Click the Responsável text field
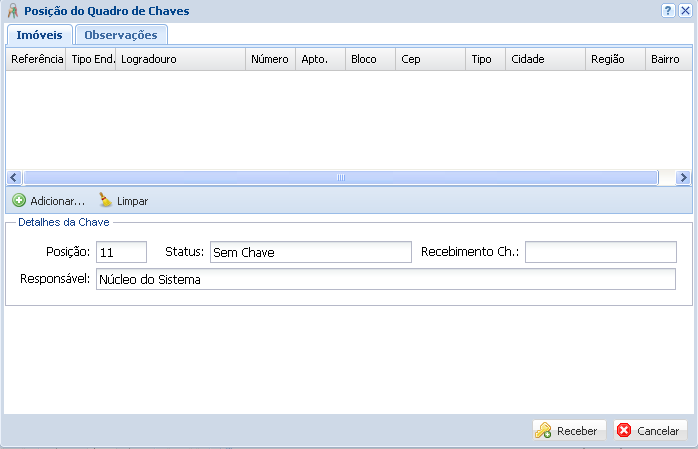698x449 pixels. point(385,280)
